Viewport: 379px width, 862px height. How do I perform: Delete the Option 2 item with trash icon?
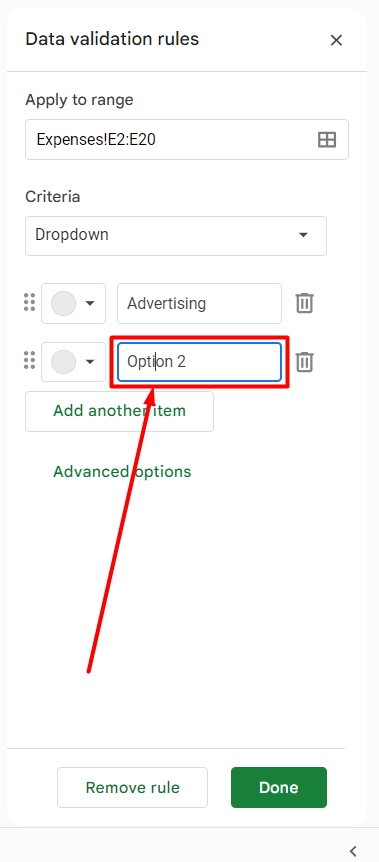304,362
